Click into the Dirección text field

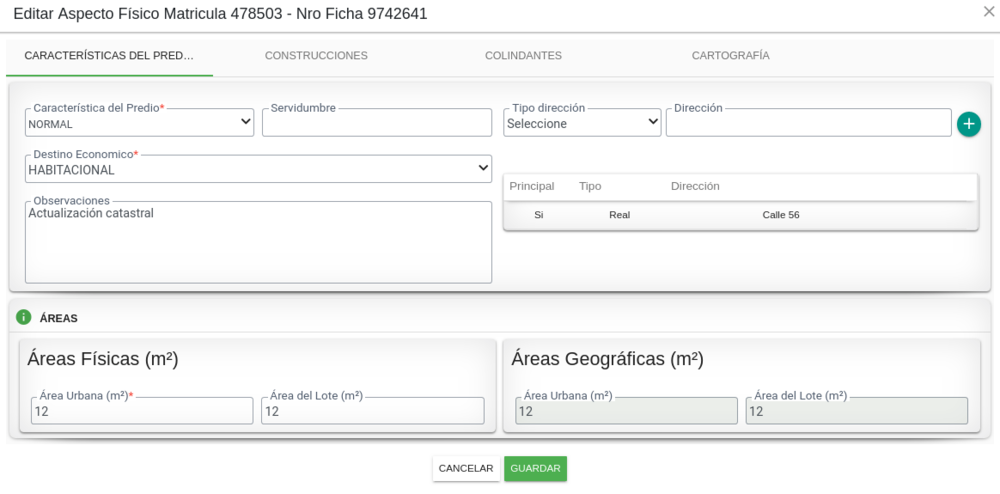[x=807, y=124]
